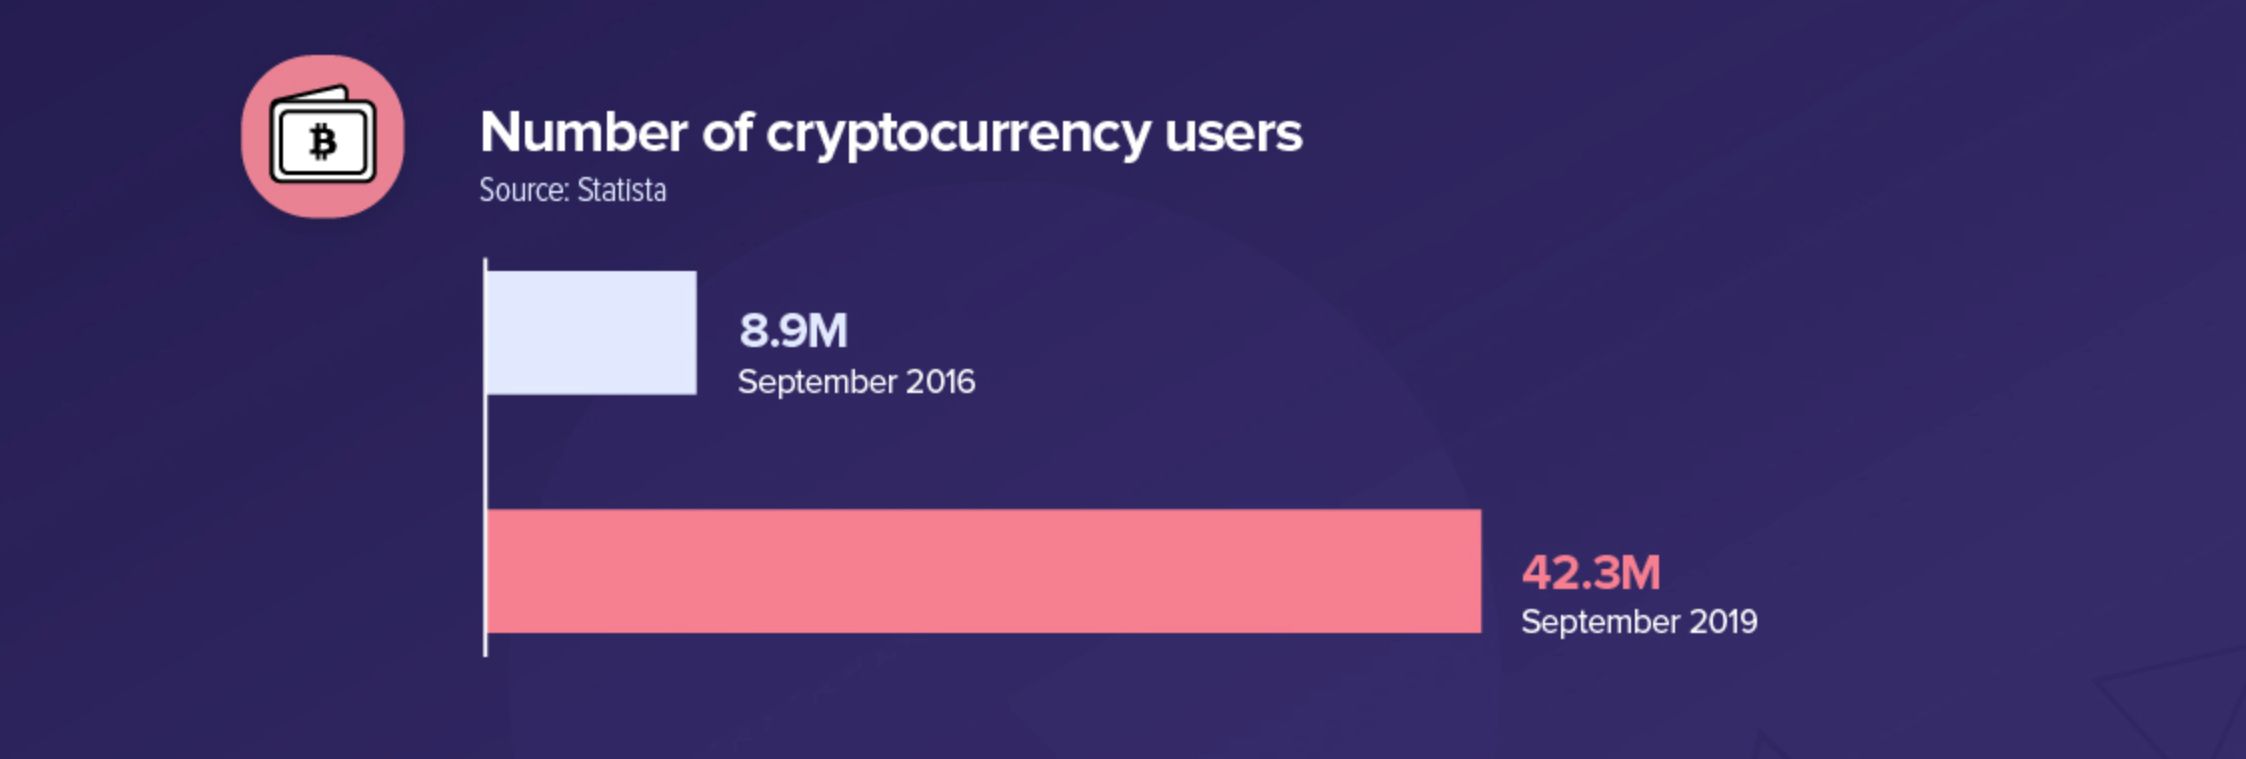Click the word 'users' in the title
Screen dimensions: 2246x759
[x=1233, y=132]
